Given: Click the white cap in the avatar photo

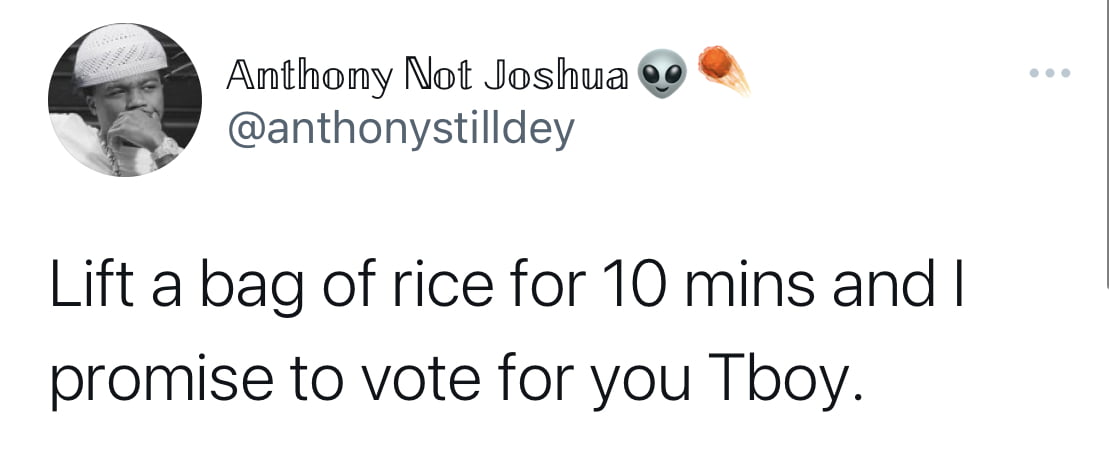Looking at the screenshot, I should click(120, 54).
